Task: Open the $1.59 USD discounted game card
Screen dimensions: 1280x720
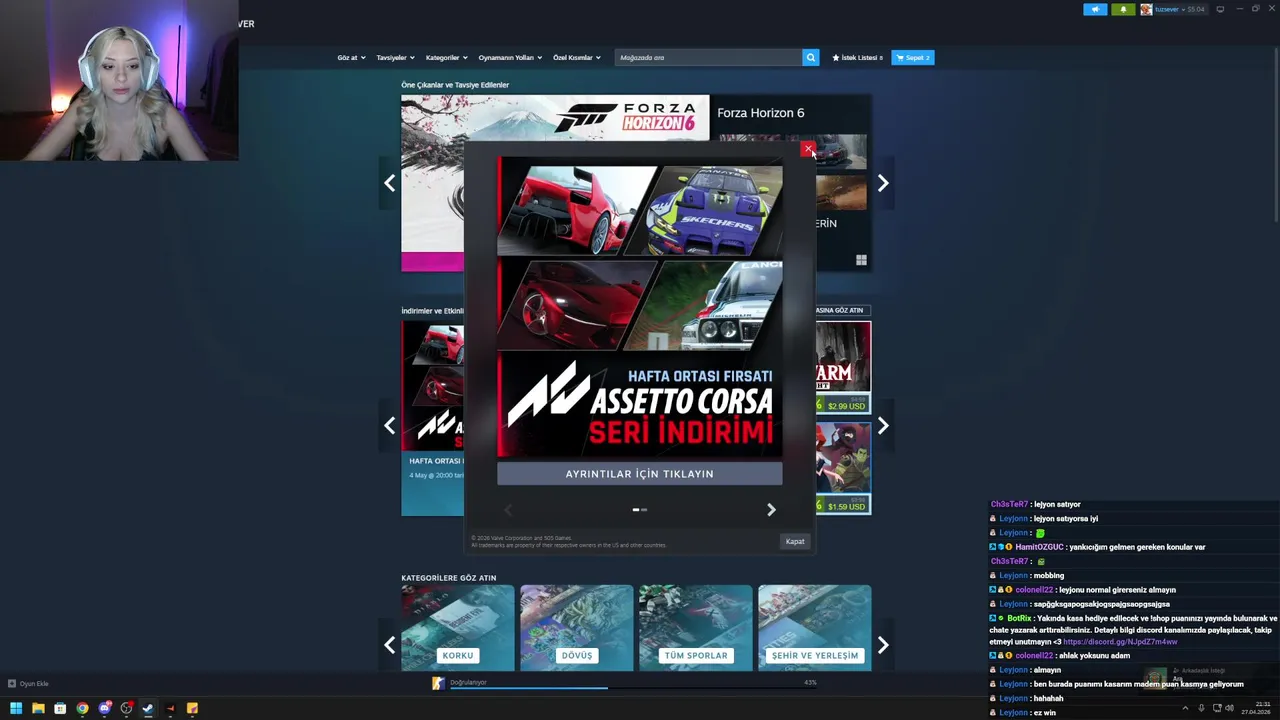Action: coord(843,468)
